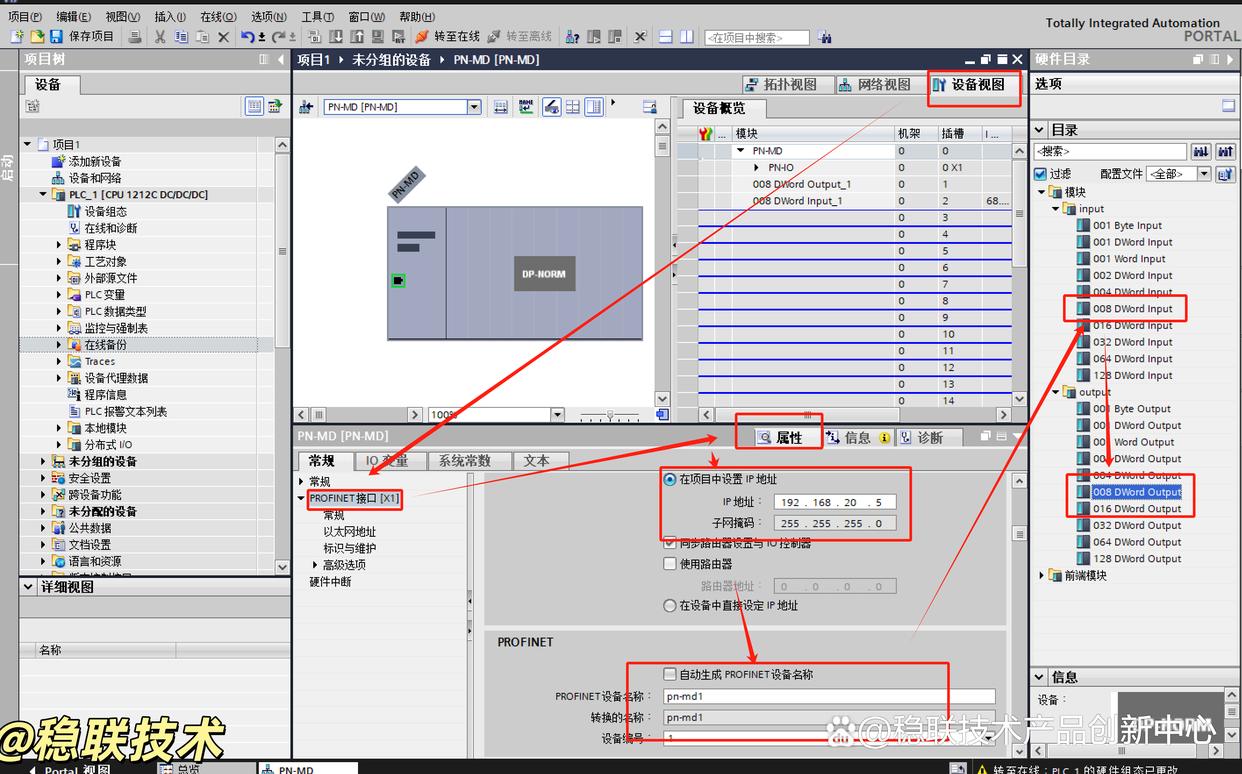Select the 在项目中设置 IP 地址 radio button
Image resolution: width=1242 pixels, height=774 pixels.
point(670,479)
